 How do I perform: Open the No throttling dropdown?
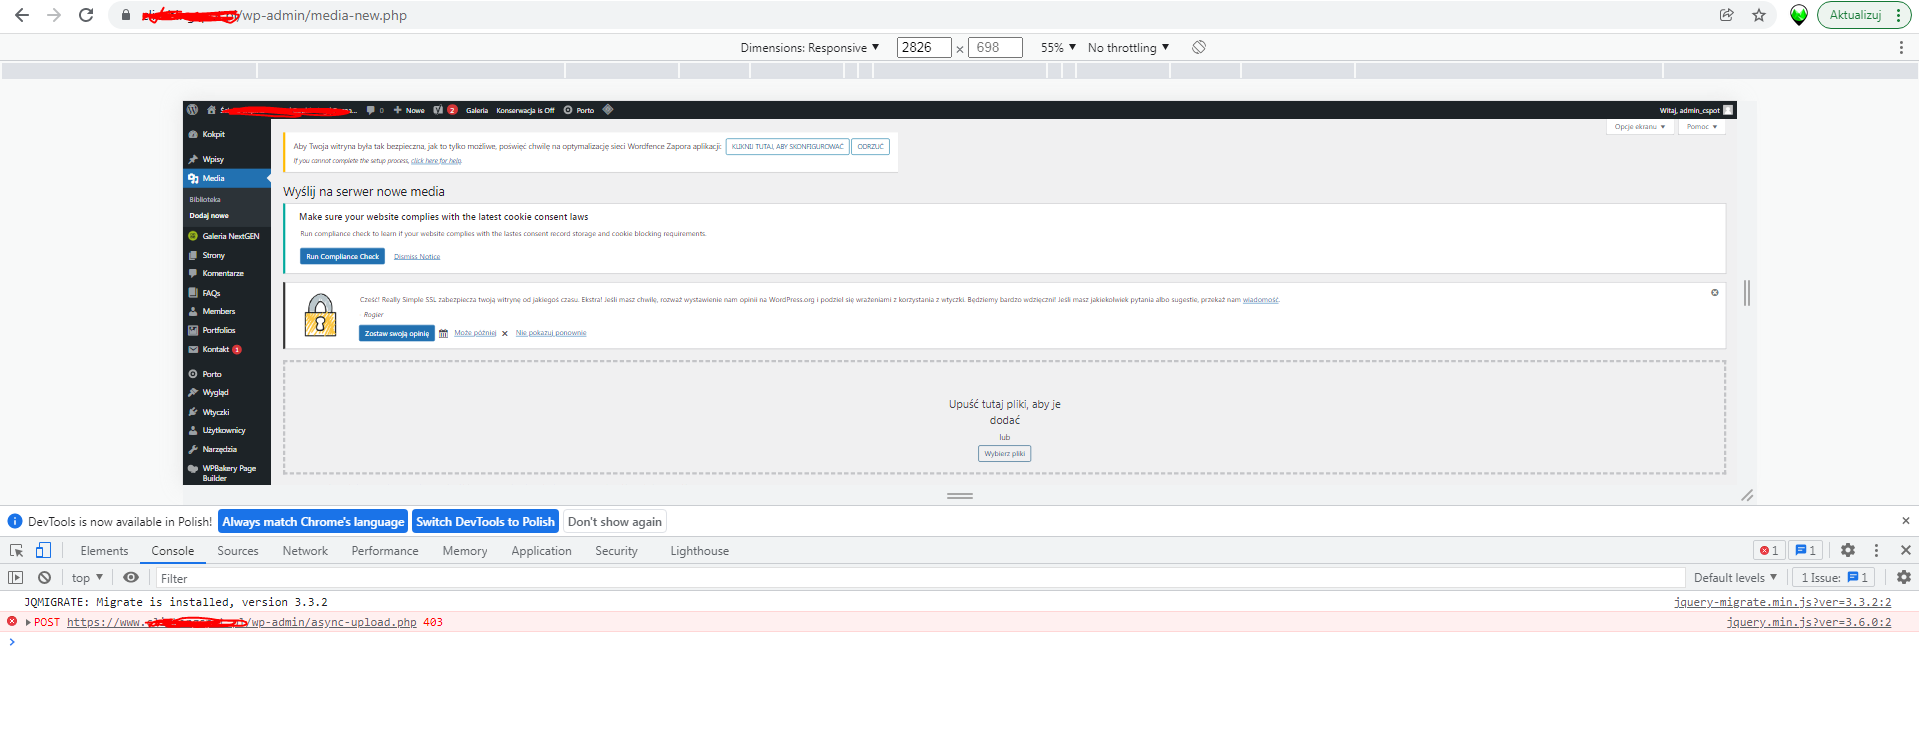(1128, 47)
